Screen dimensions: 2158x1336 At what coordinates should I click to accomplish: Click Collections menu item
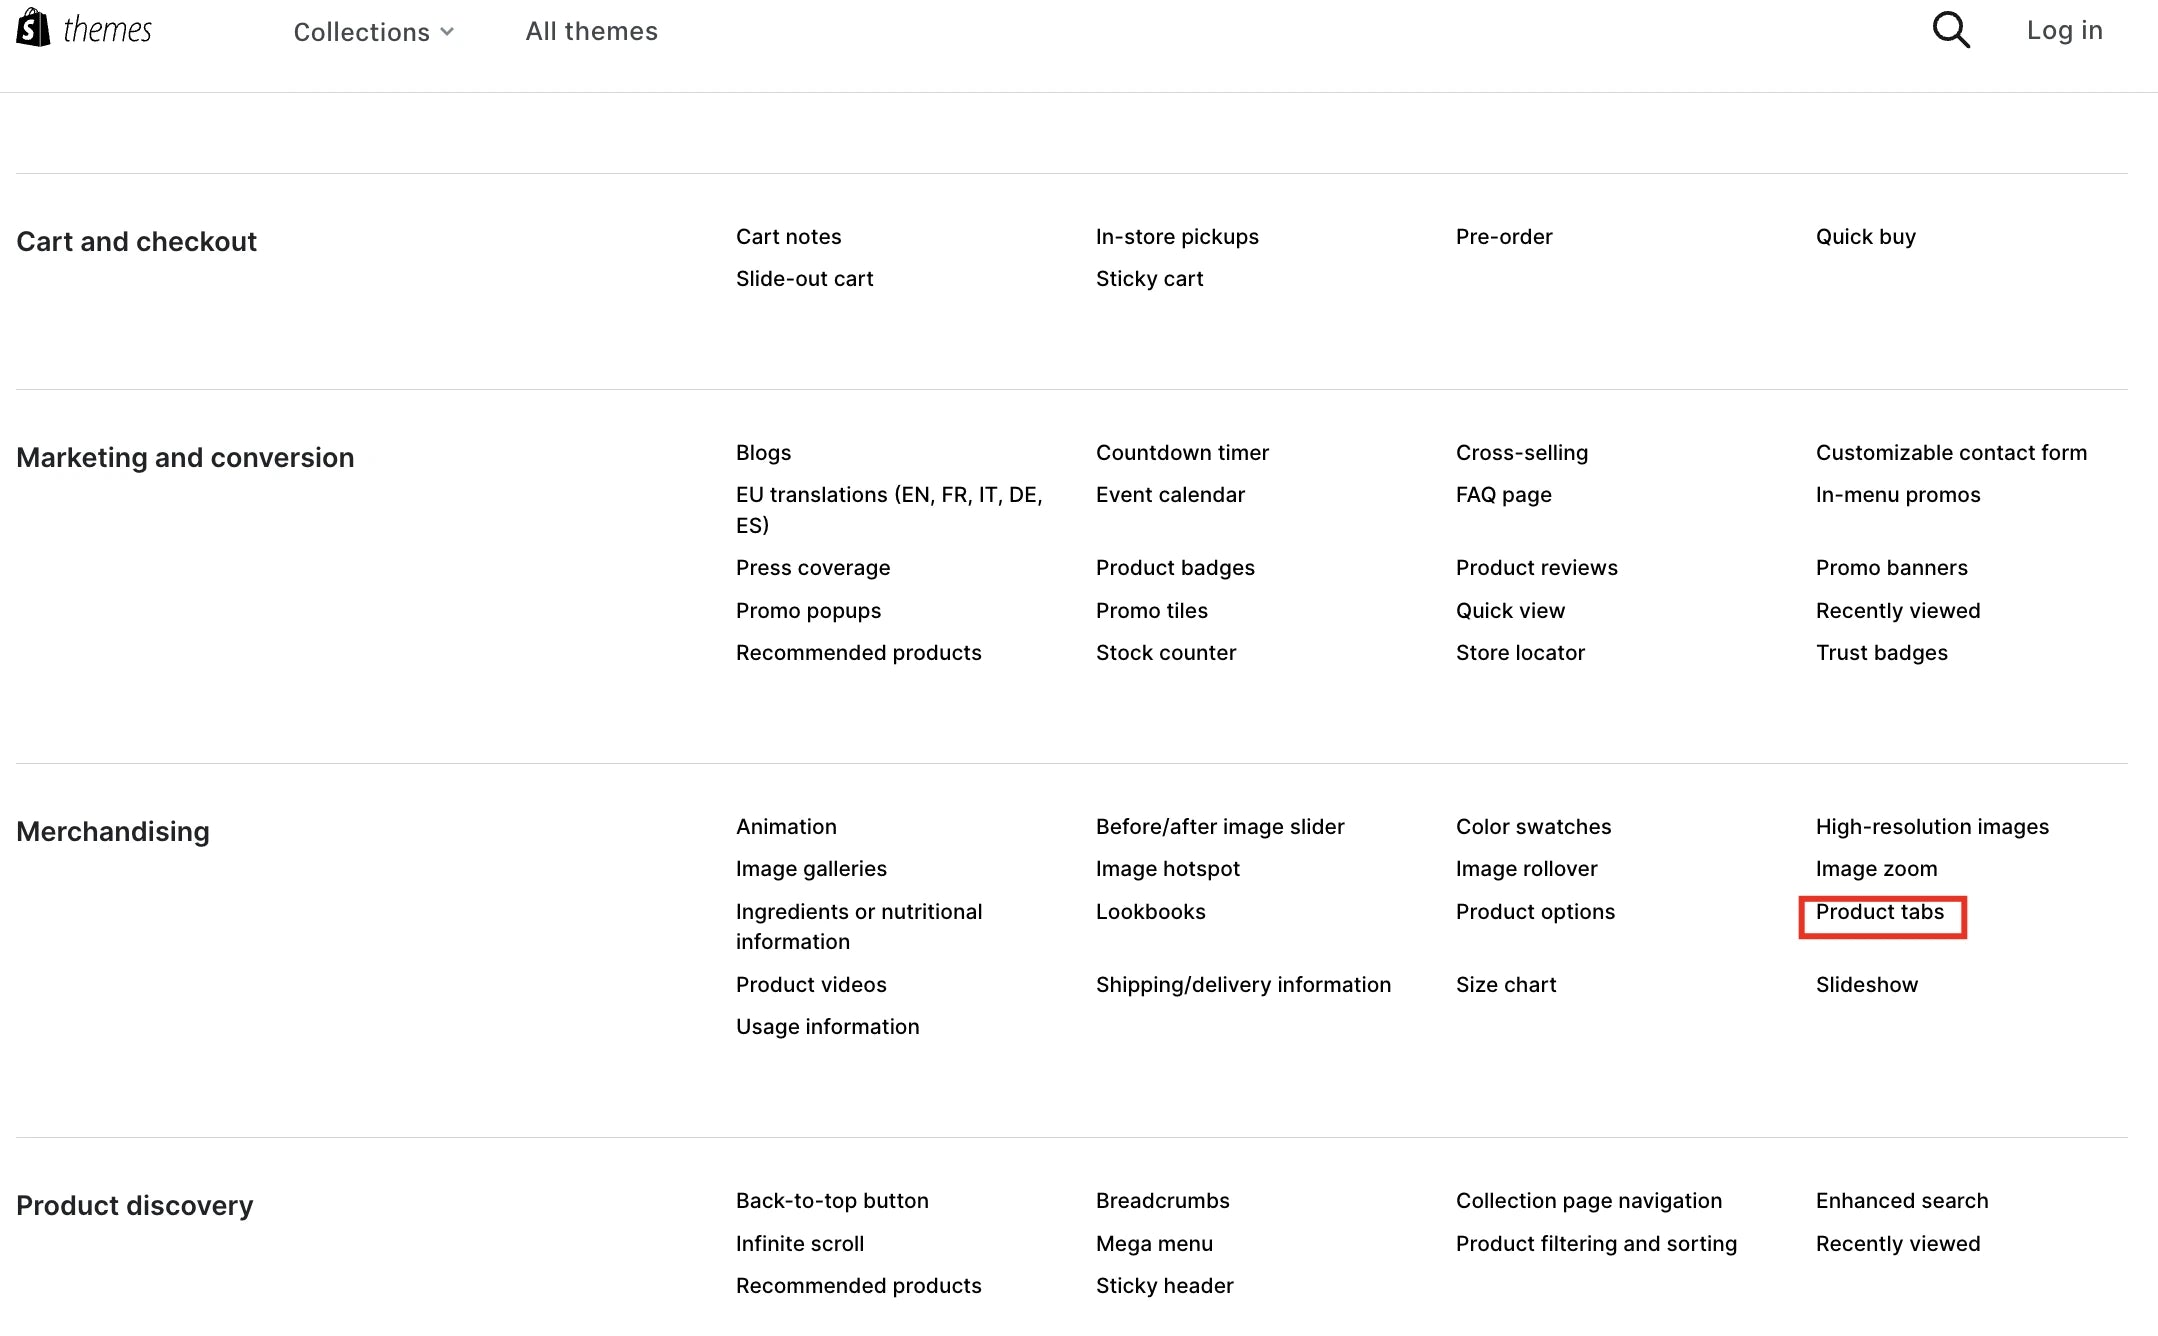click(x=375, y=31)
